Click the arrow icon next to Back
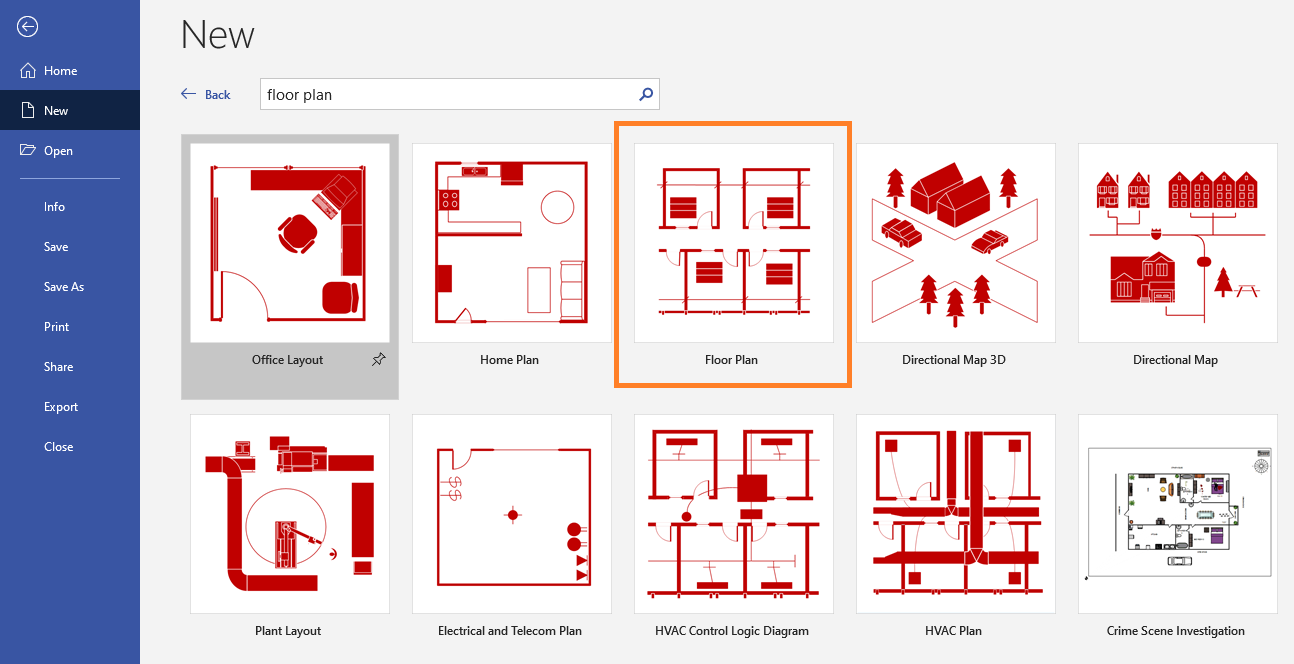Image resolution: width=1294 pixels, height=664 pixels. coord(188,93)
